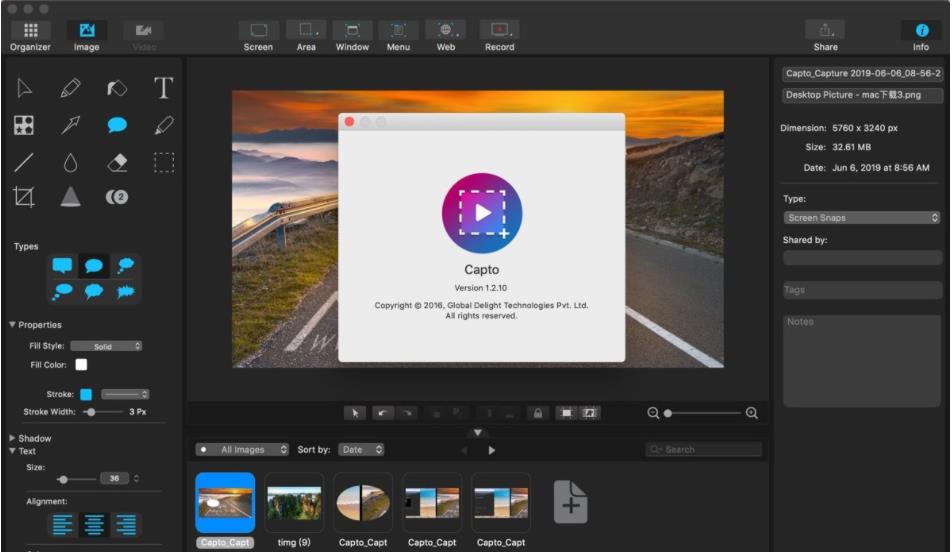The height and width of the screenshot is (552, 952).
Task: Set text alignment to right
Action: click(x=126, y=525)
